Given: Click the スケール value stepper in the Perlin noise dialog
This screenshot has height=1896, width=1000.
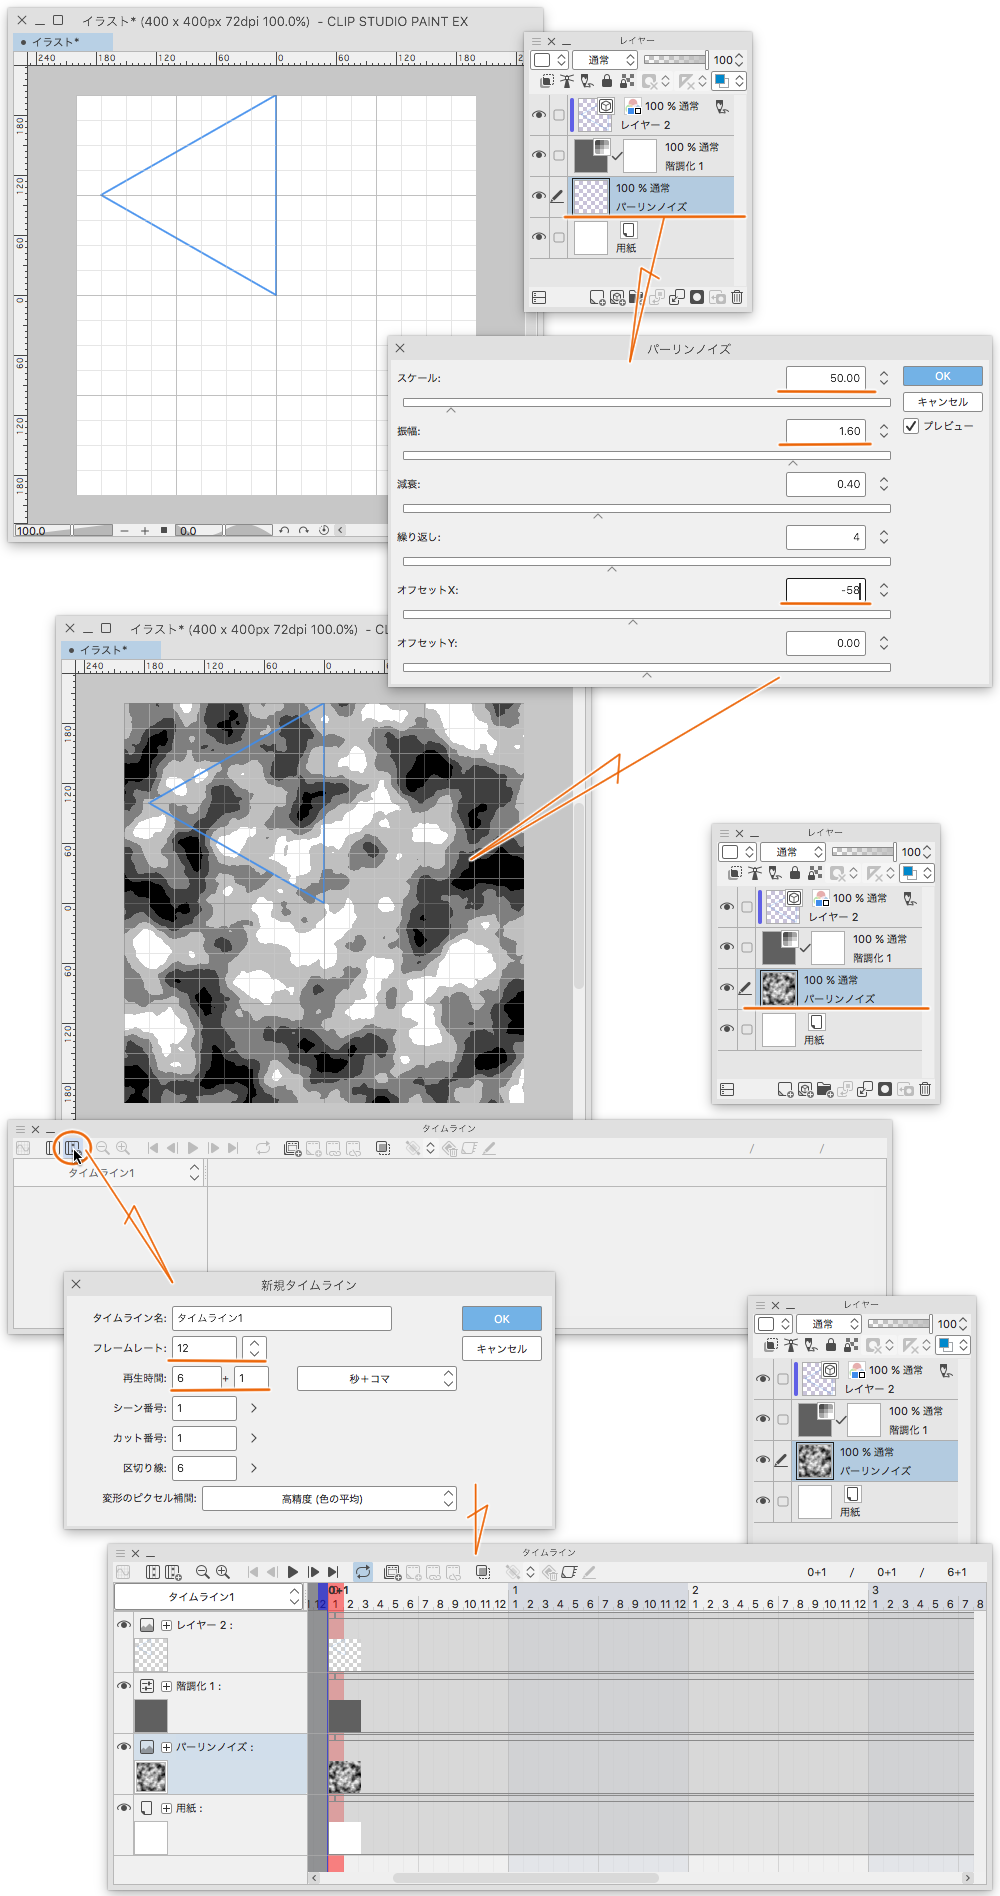Looking at the screenshot, I should [x=884, y=378].
